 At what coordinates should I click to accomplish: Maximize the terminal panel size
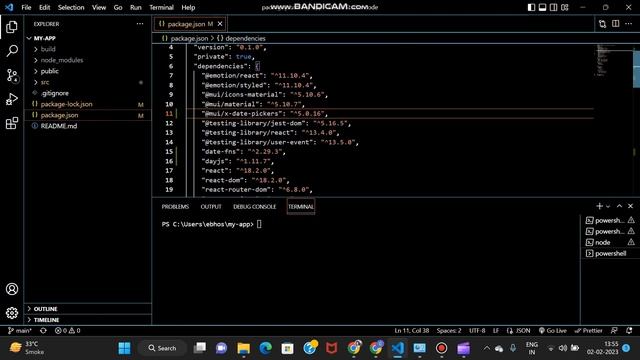[x=619, y=206]
